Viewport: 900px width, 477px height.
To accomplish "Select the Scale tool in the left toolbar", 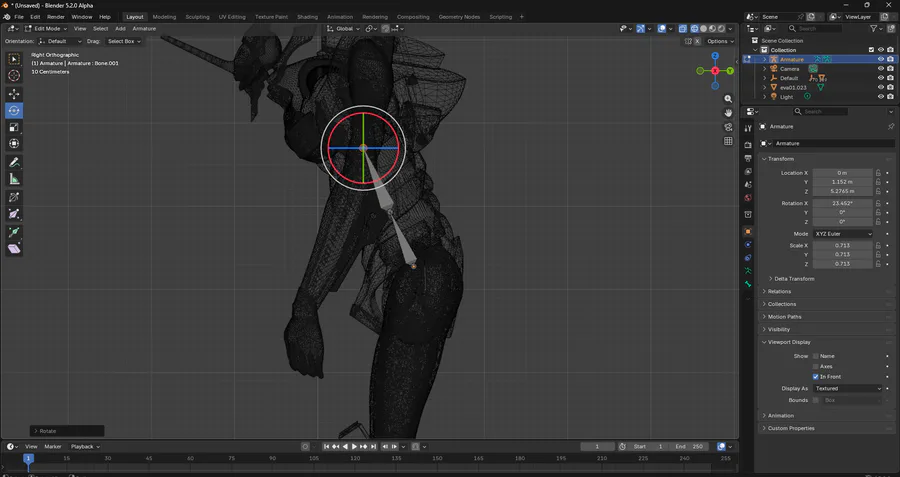I will 14,127.
